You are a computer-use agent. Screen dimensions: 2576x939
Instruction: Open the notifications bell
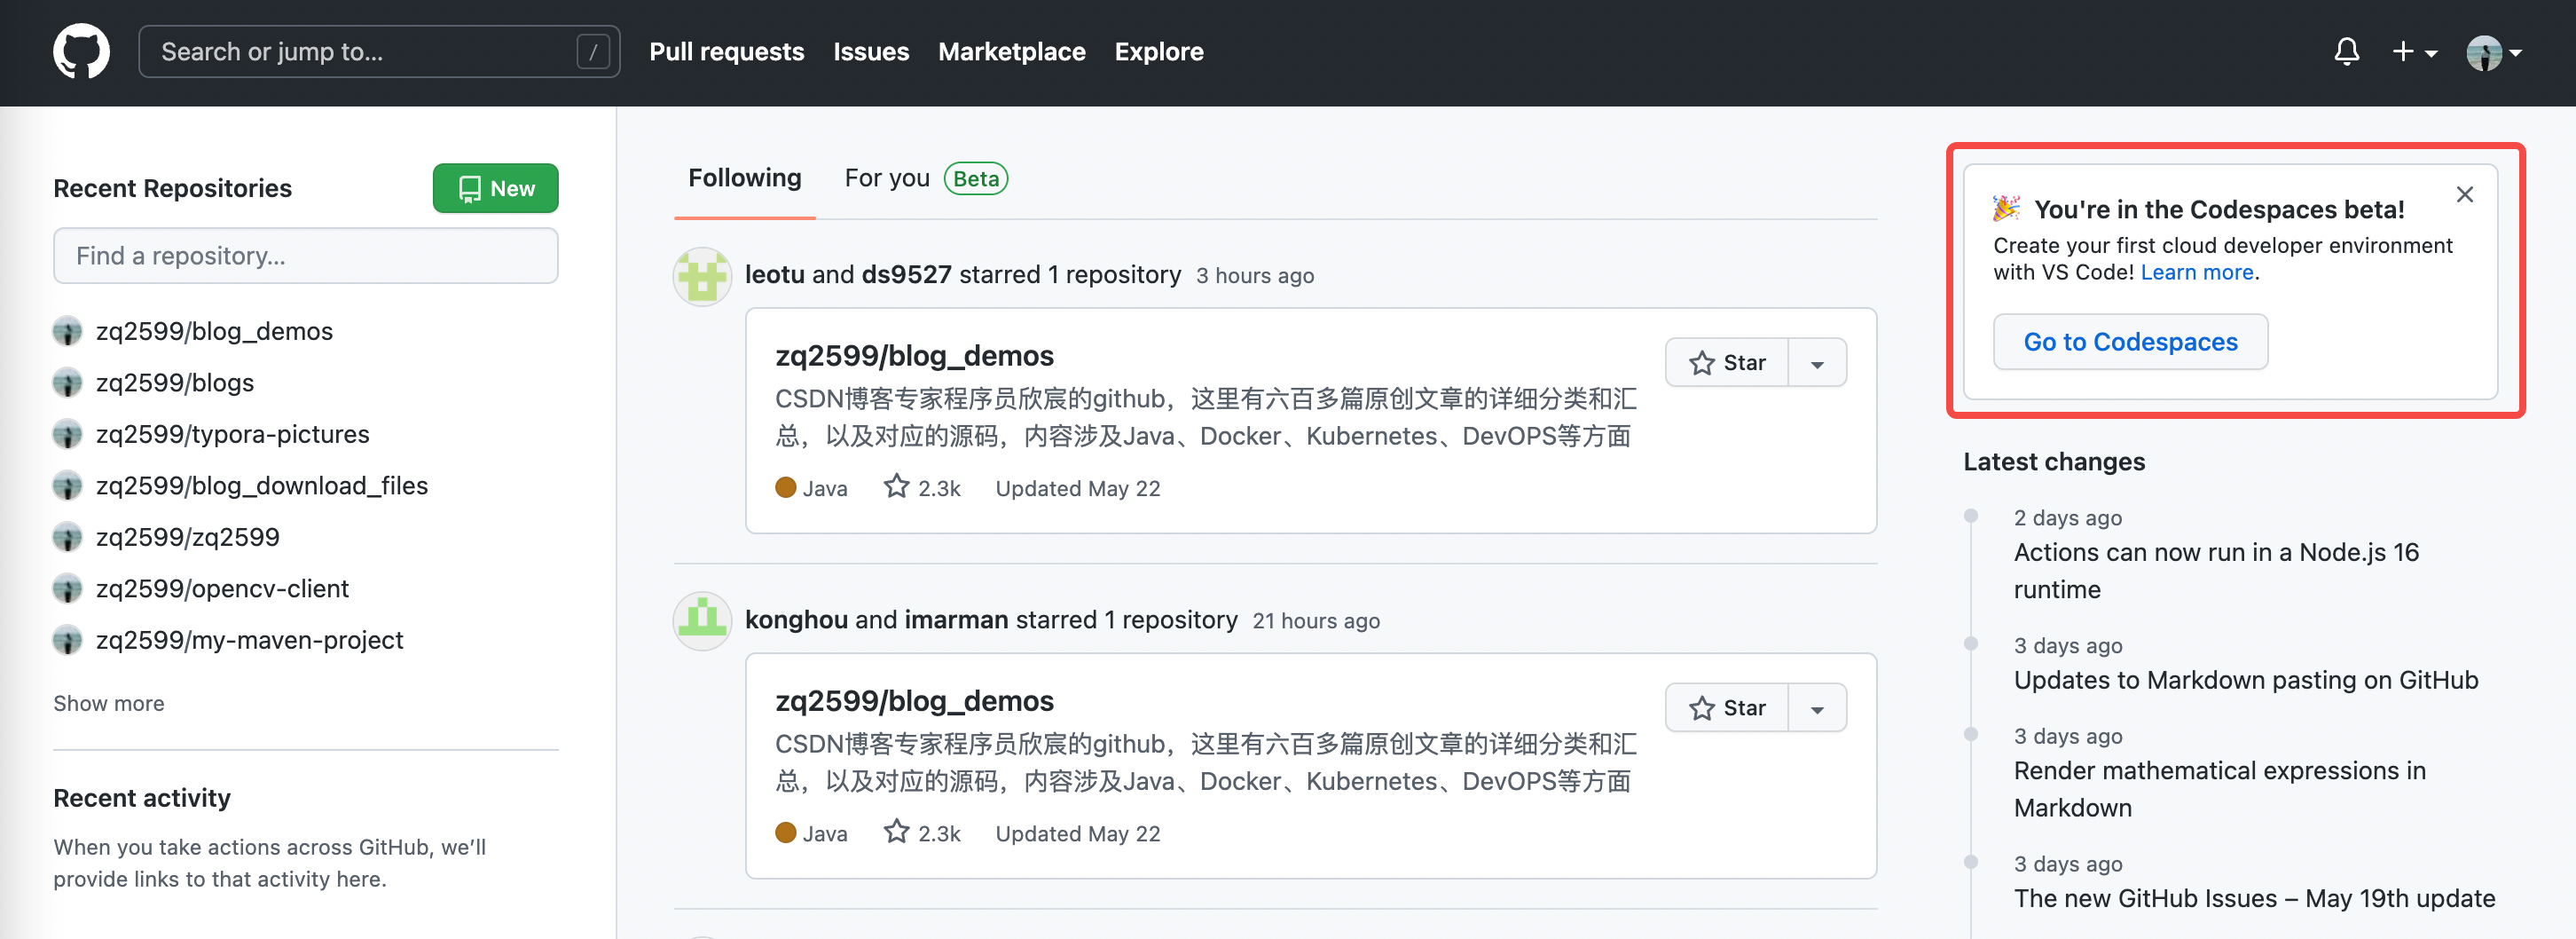[2346, 51]
